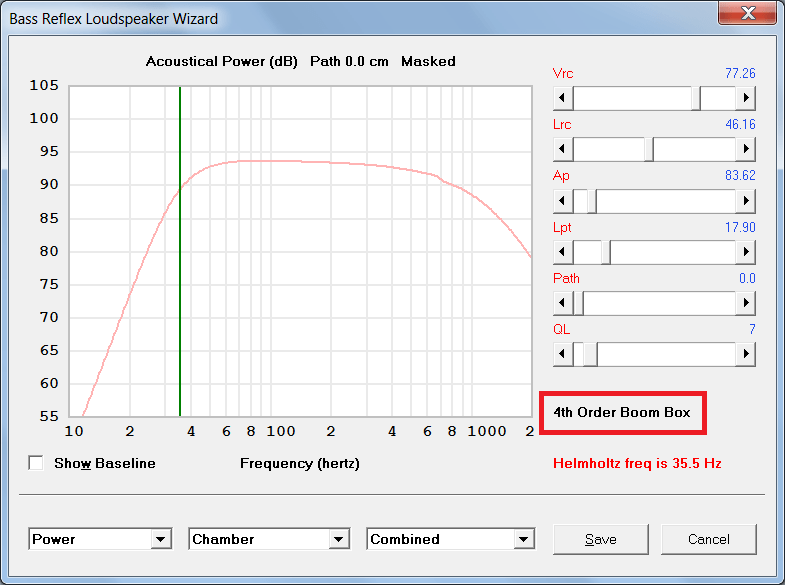Click the left arrow of the Vrc slider
Viewport: 785px width, 585px height.
coord(563,98)
